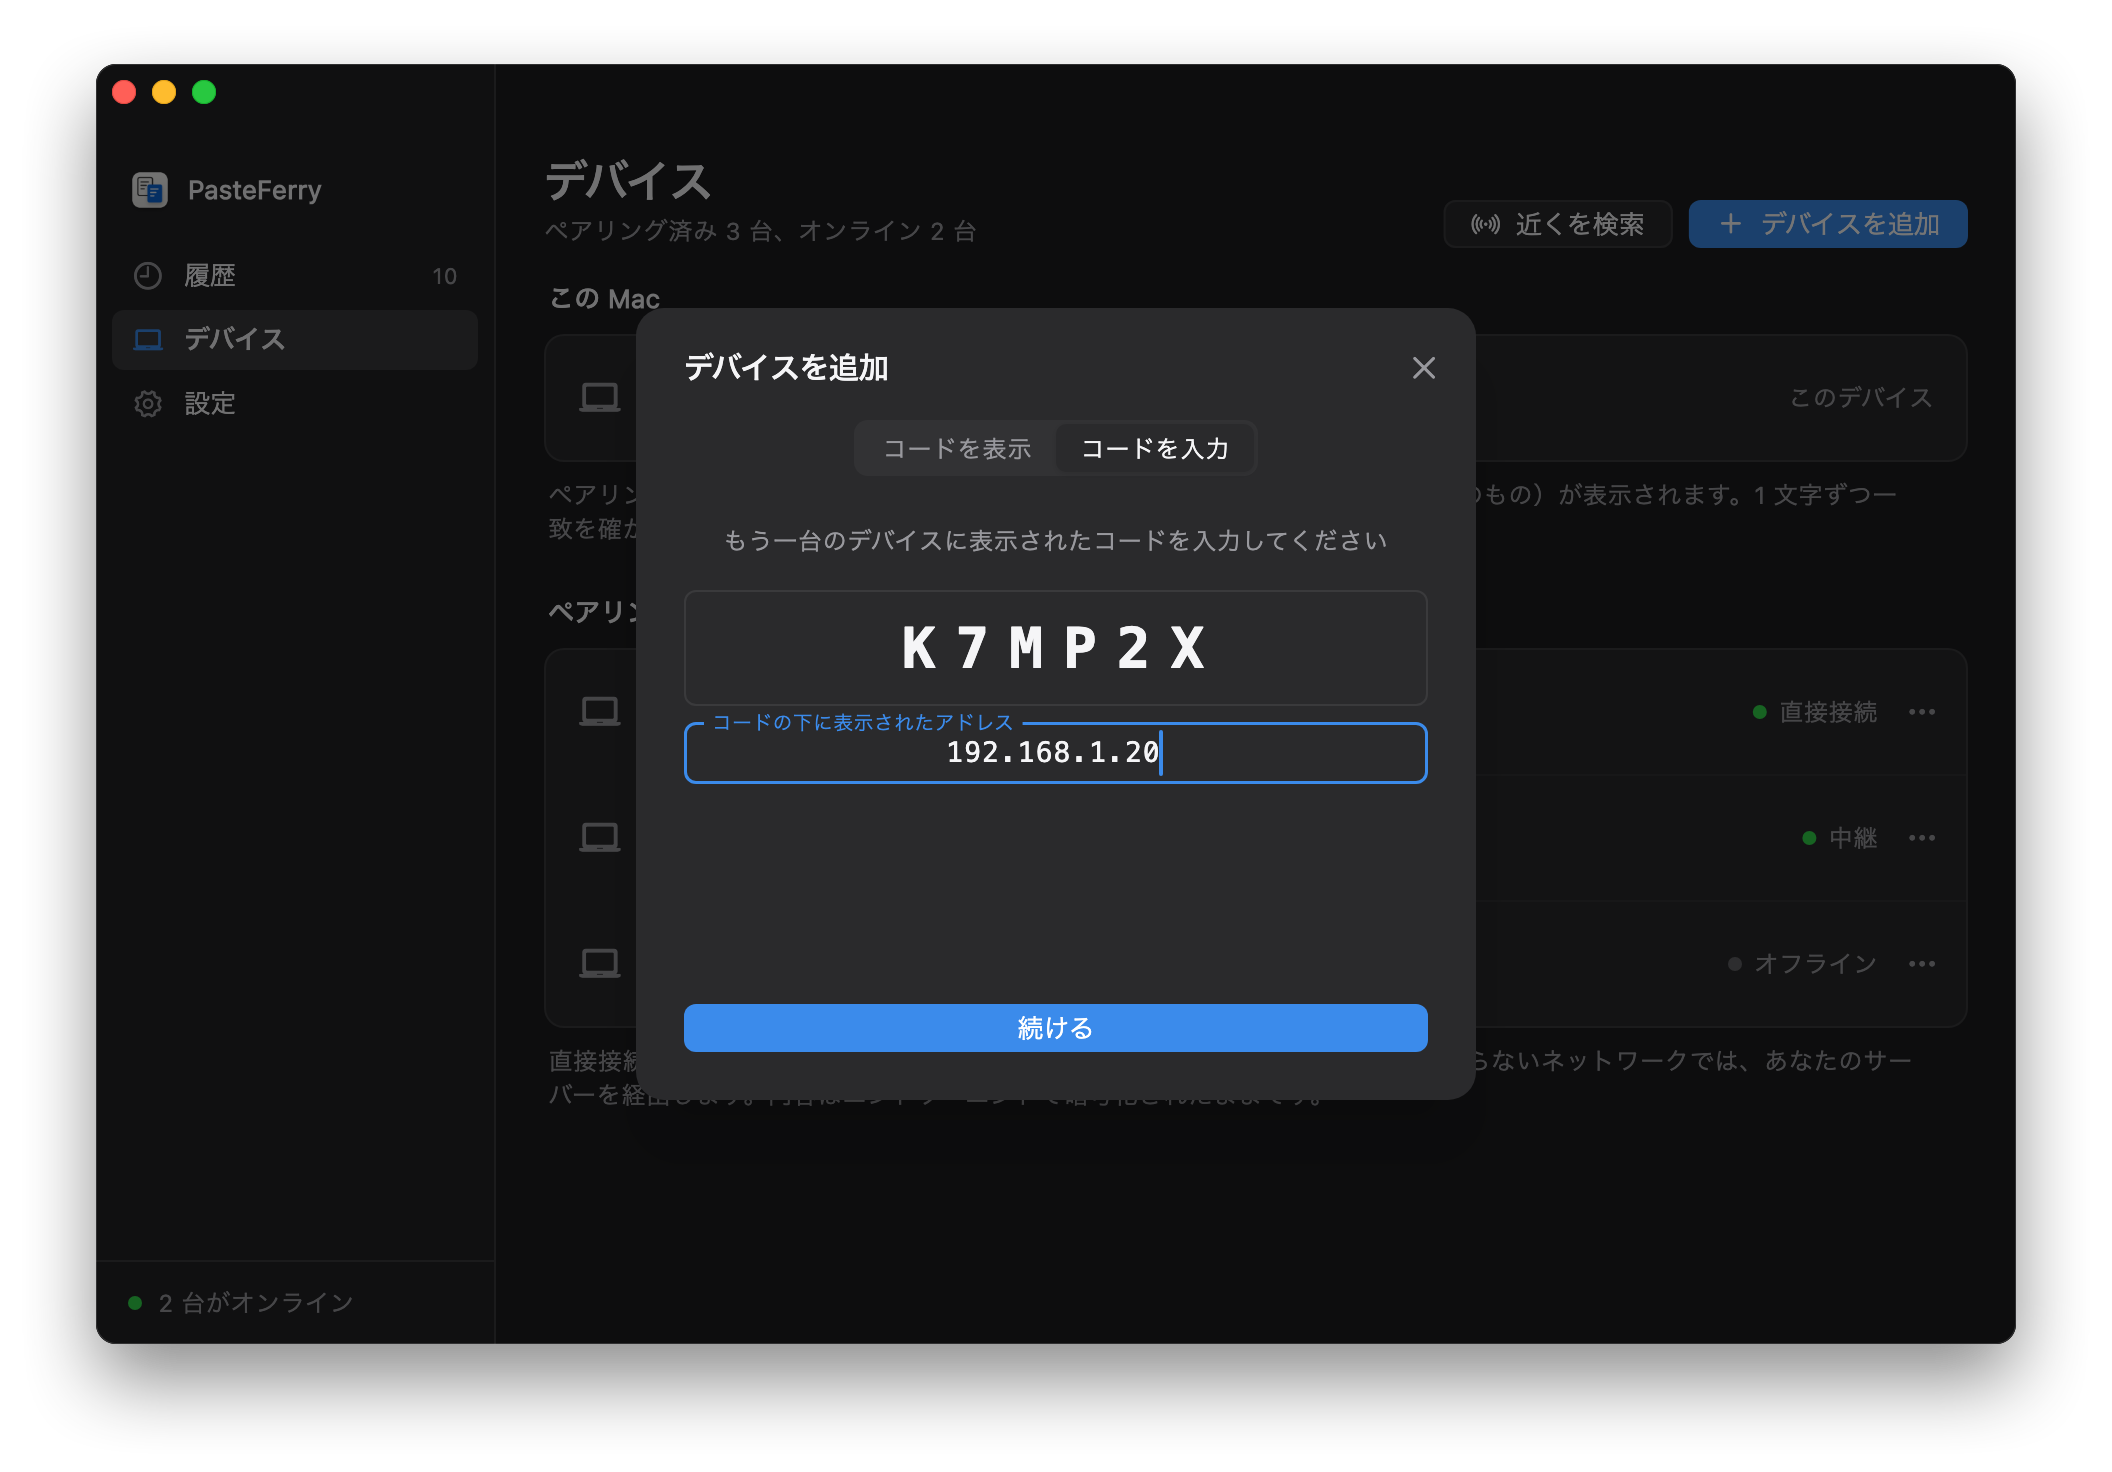Switch to コードを表示 tab

pyautogui.click(x=957, y=448)
